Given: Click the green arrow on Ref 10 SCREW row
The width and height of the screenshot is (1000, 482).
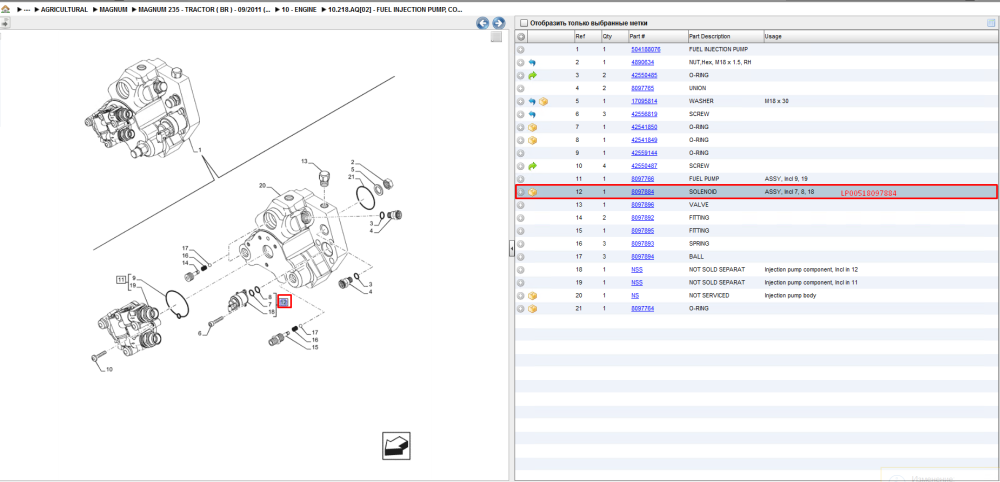Looking at the screenshot, I should 533,166.
